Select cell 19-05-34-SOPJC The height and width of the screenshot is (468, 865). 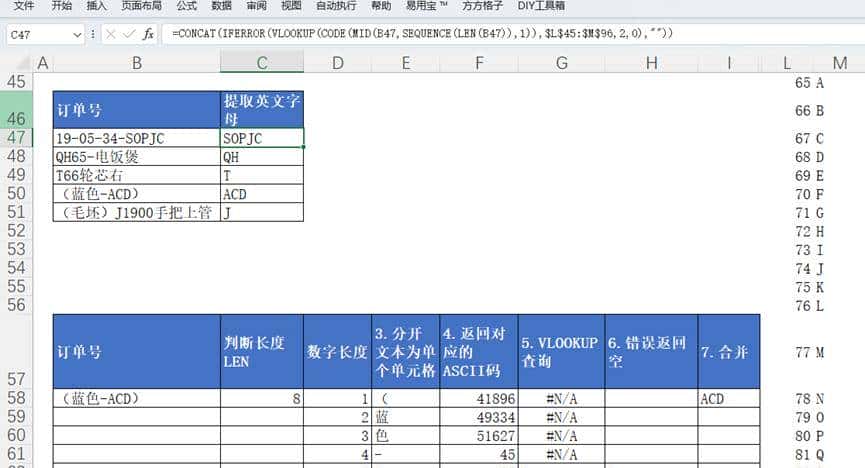(136, 138)
